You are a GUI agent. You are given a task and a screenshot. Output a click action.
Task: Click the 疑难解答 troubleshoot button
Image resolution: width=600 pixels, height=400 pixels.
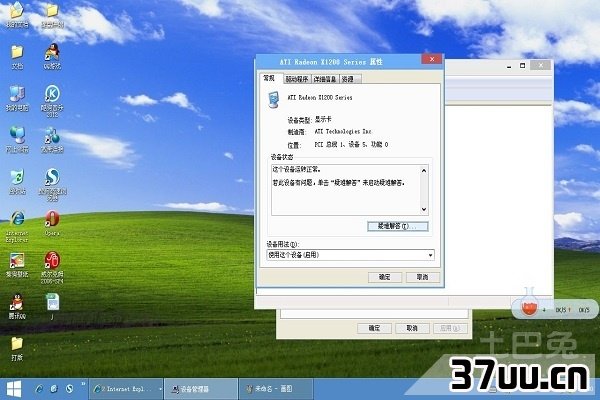click(x=398, y=226)
